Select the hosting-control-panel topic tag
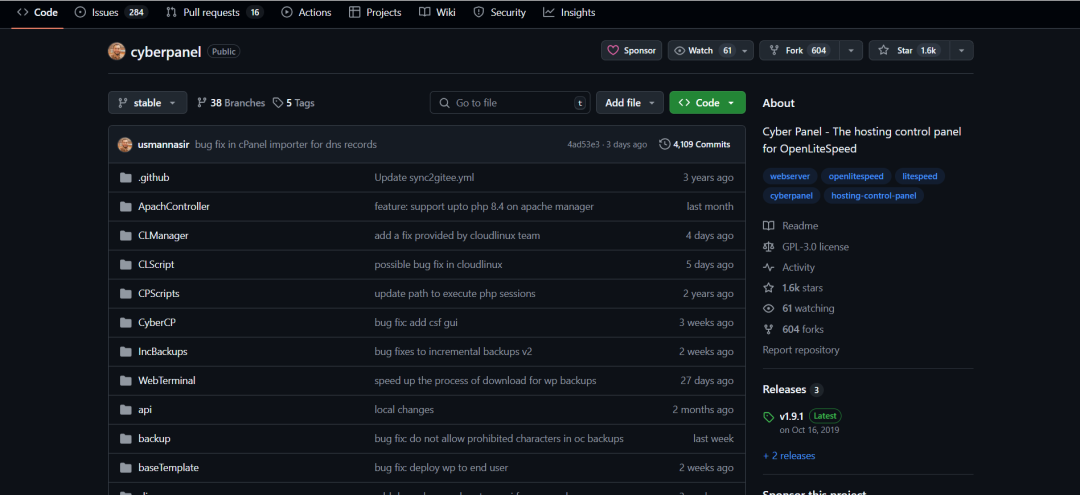 [x=873, y=196]
